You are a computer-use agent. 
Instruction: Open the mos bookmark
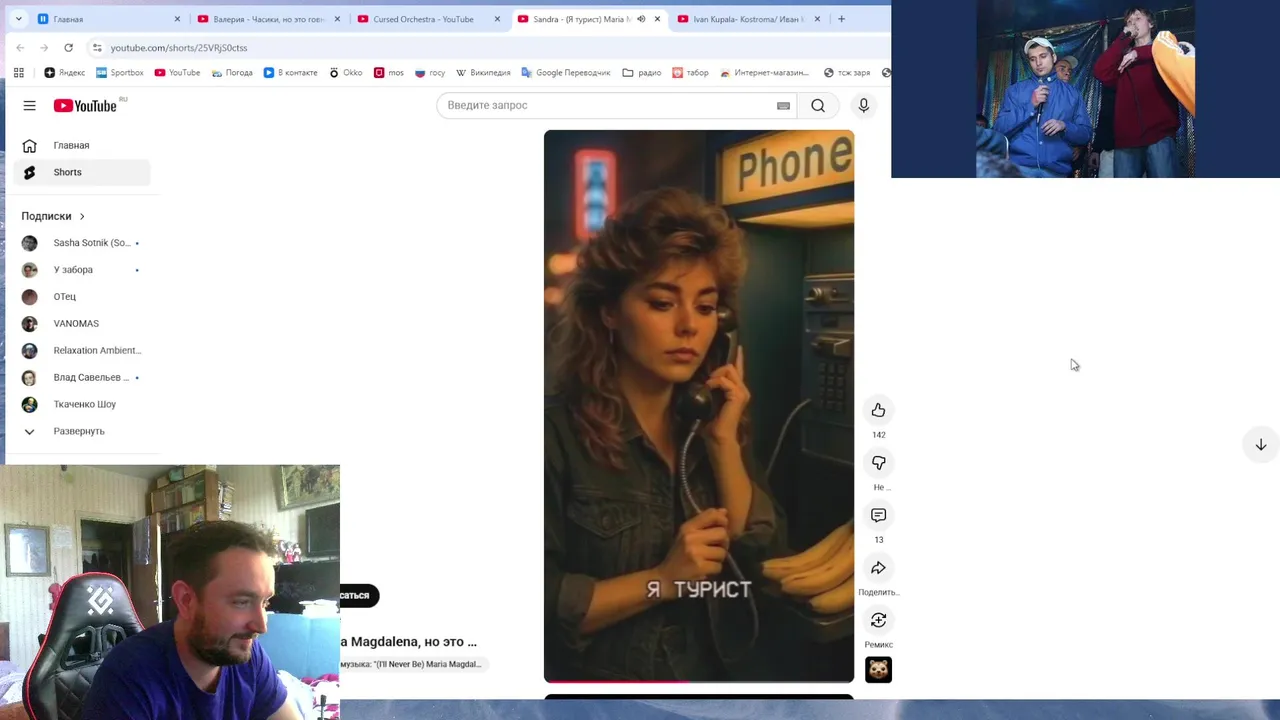coord(388,72)
